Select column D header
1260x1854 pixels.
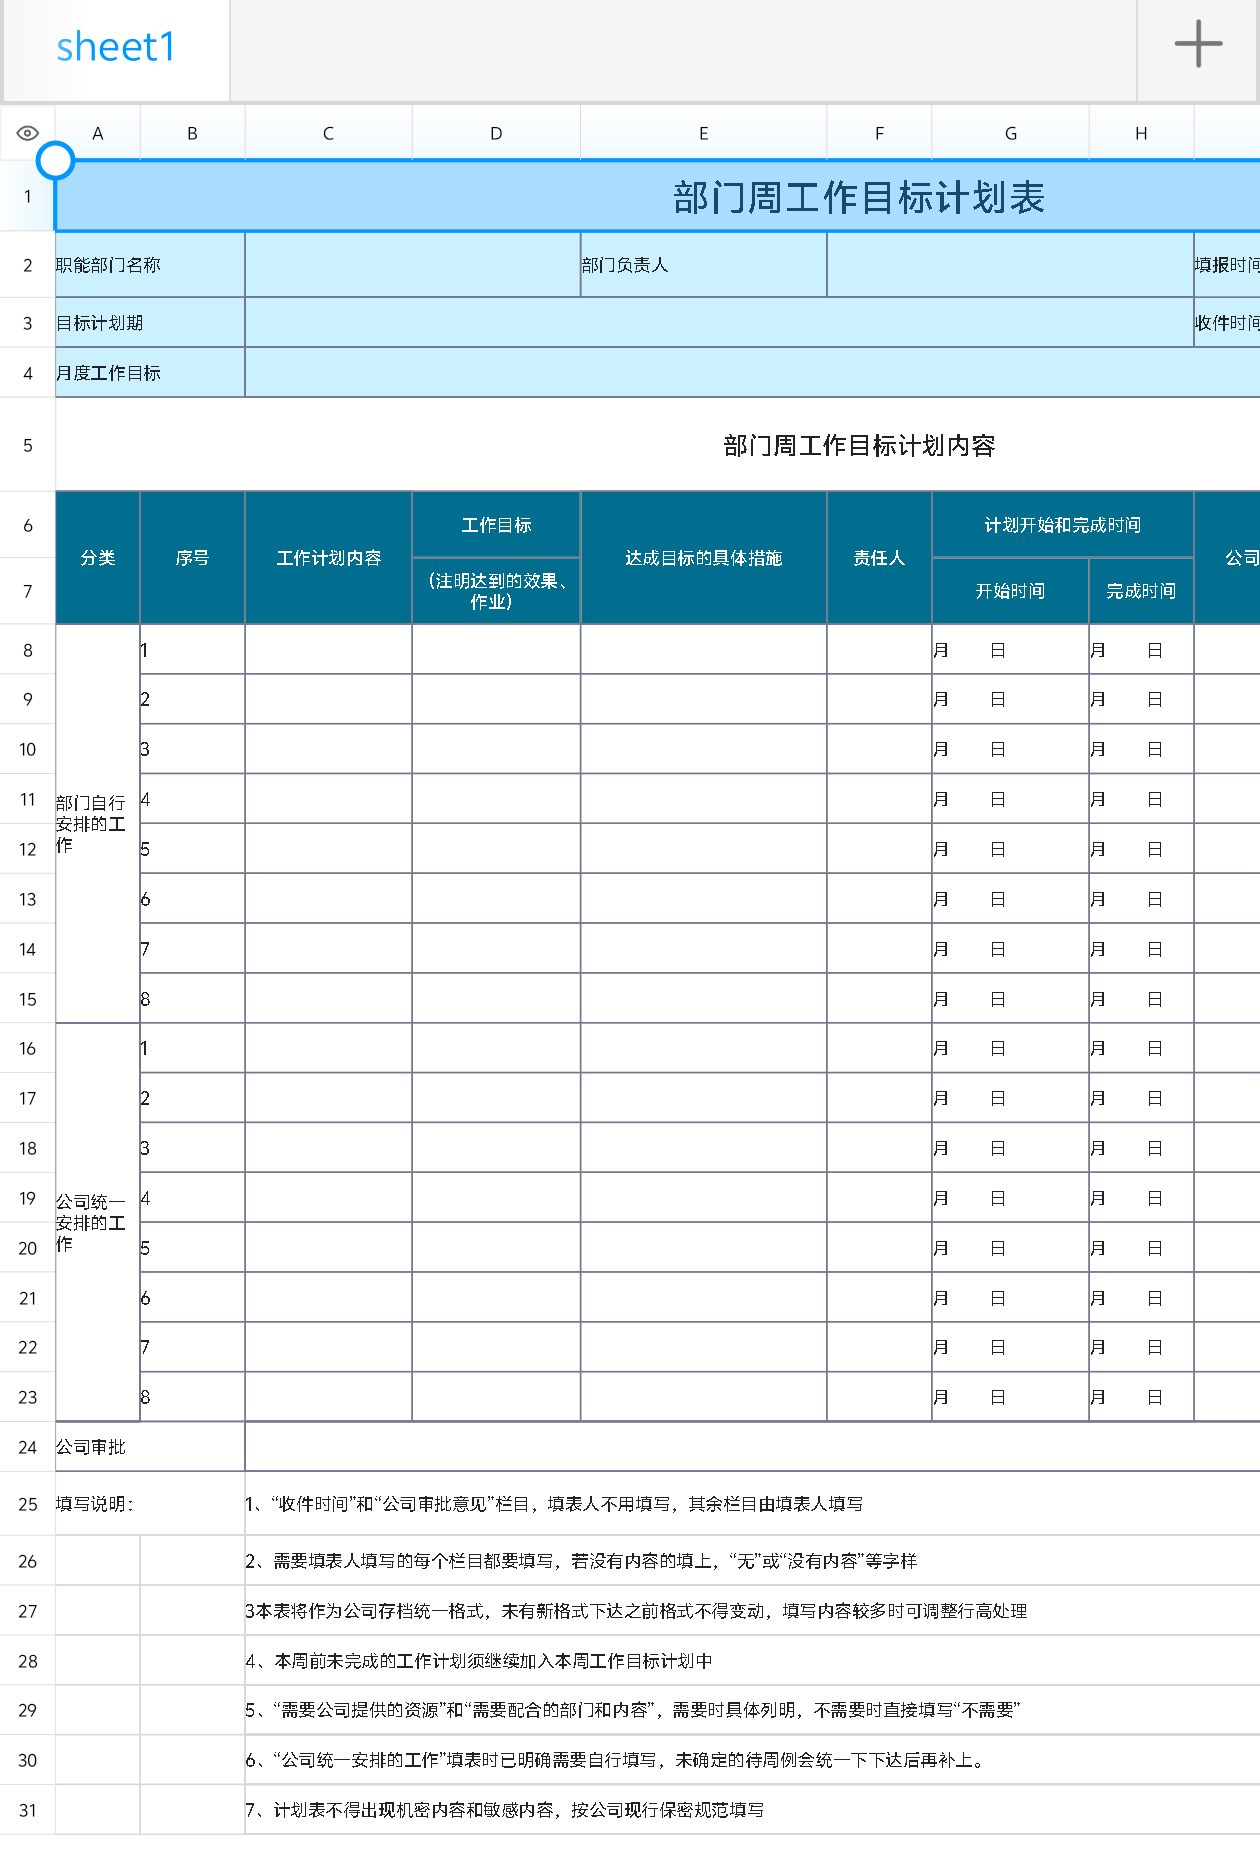[x=496, y=133]
